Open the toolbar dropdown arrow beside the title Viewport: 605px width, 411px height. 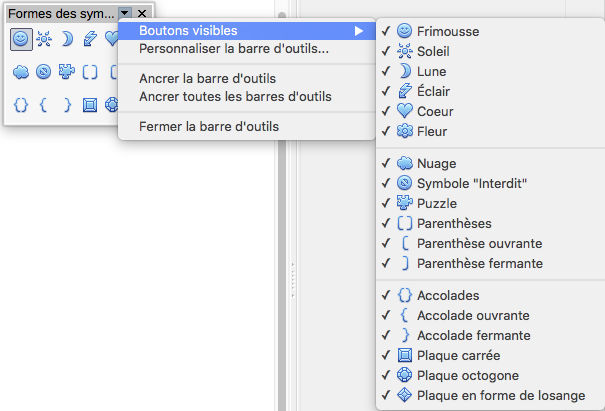pyautogui.click(x=125, y=14)
